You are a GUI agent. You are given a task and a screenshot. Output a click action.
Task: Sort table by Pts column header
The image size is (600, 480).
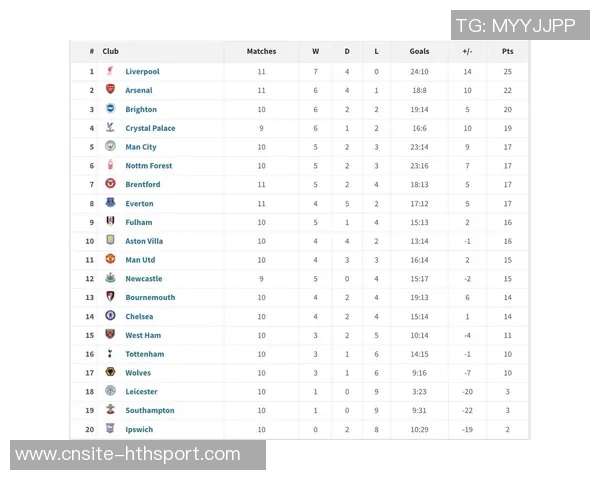[507, 51]
